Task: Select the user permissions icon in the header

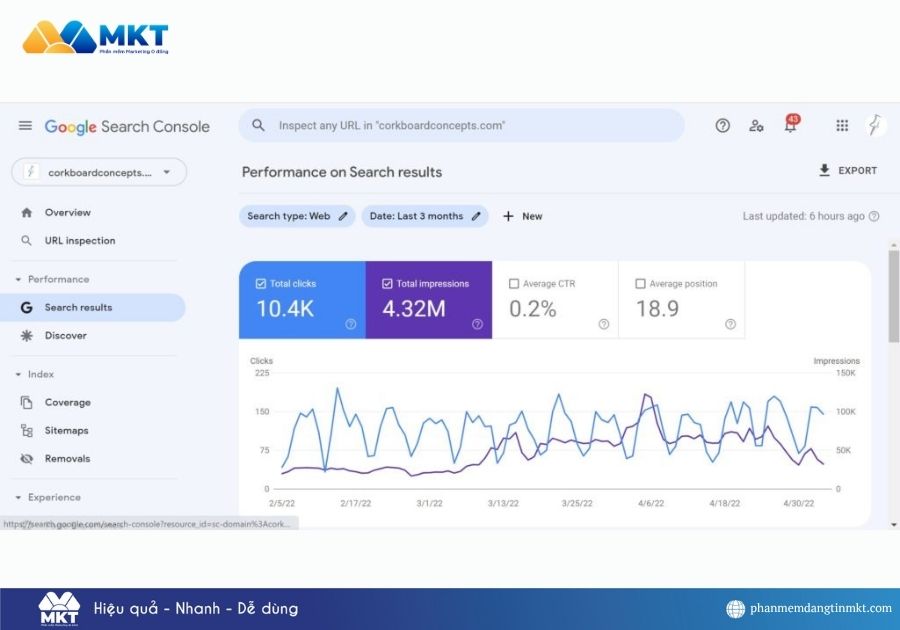Action: [x=756, y=127]
